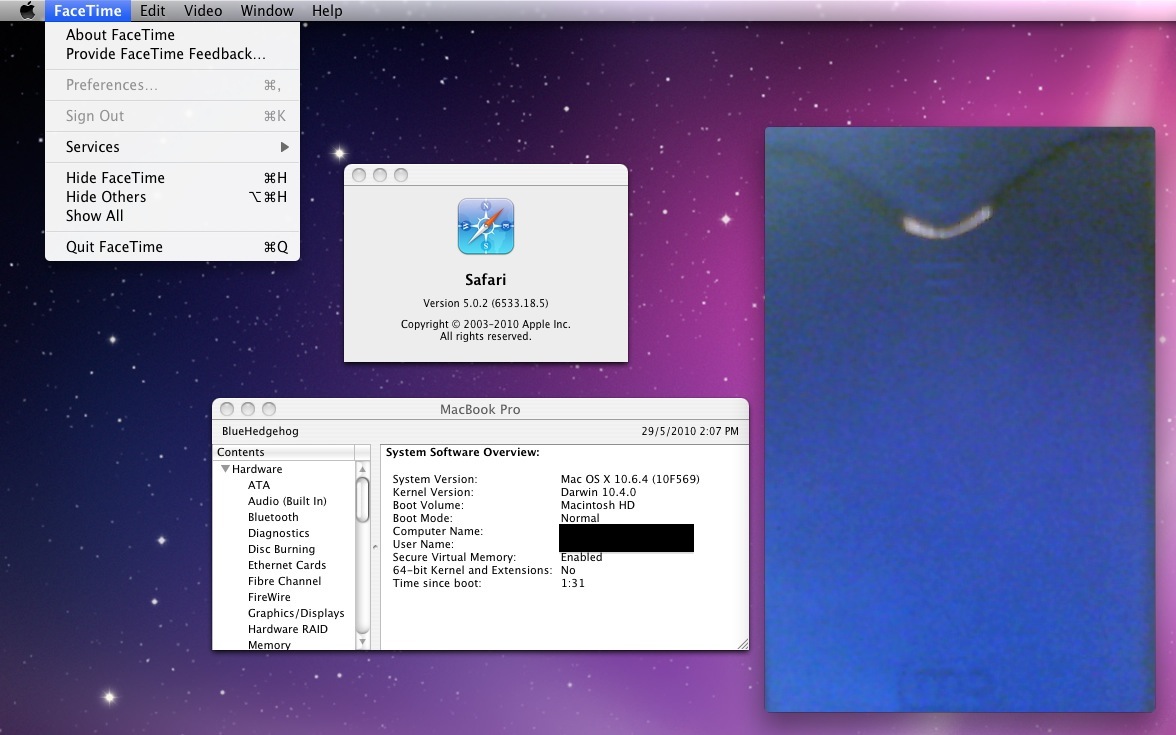This screenshot has width=1176, height=735.
Task: Minimize the MacBook Pro window
Action: point(248,409)
